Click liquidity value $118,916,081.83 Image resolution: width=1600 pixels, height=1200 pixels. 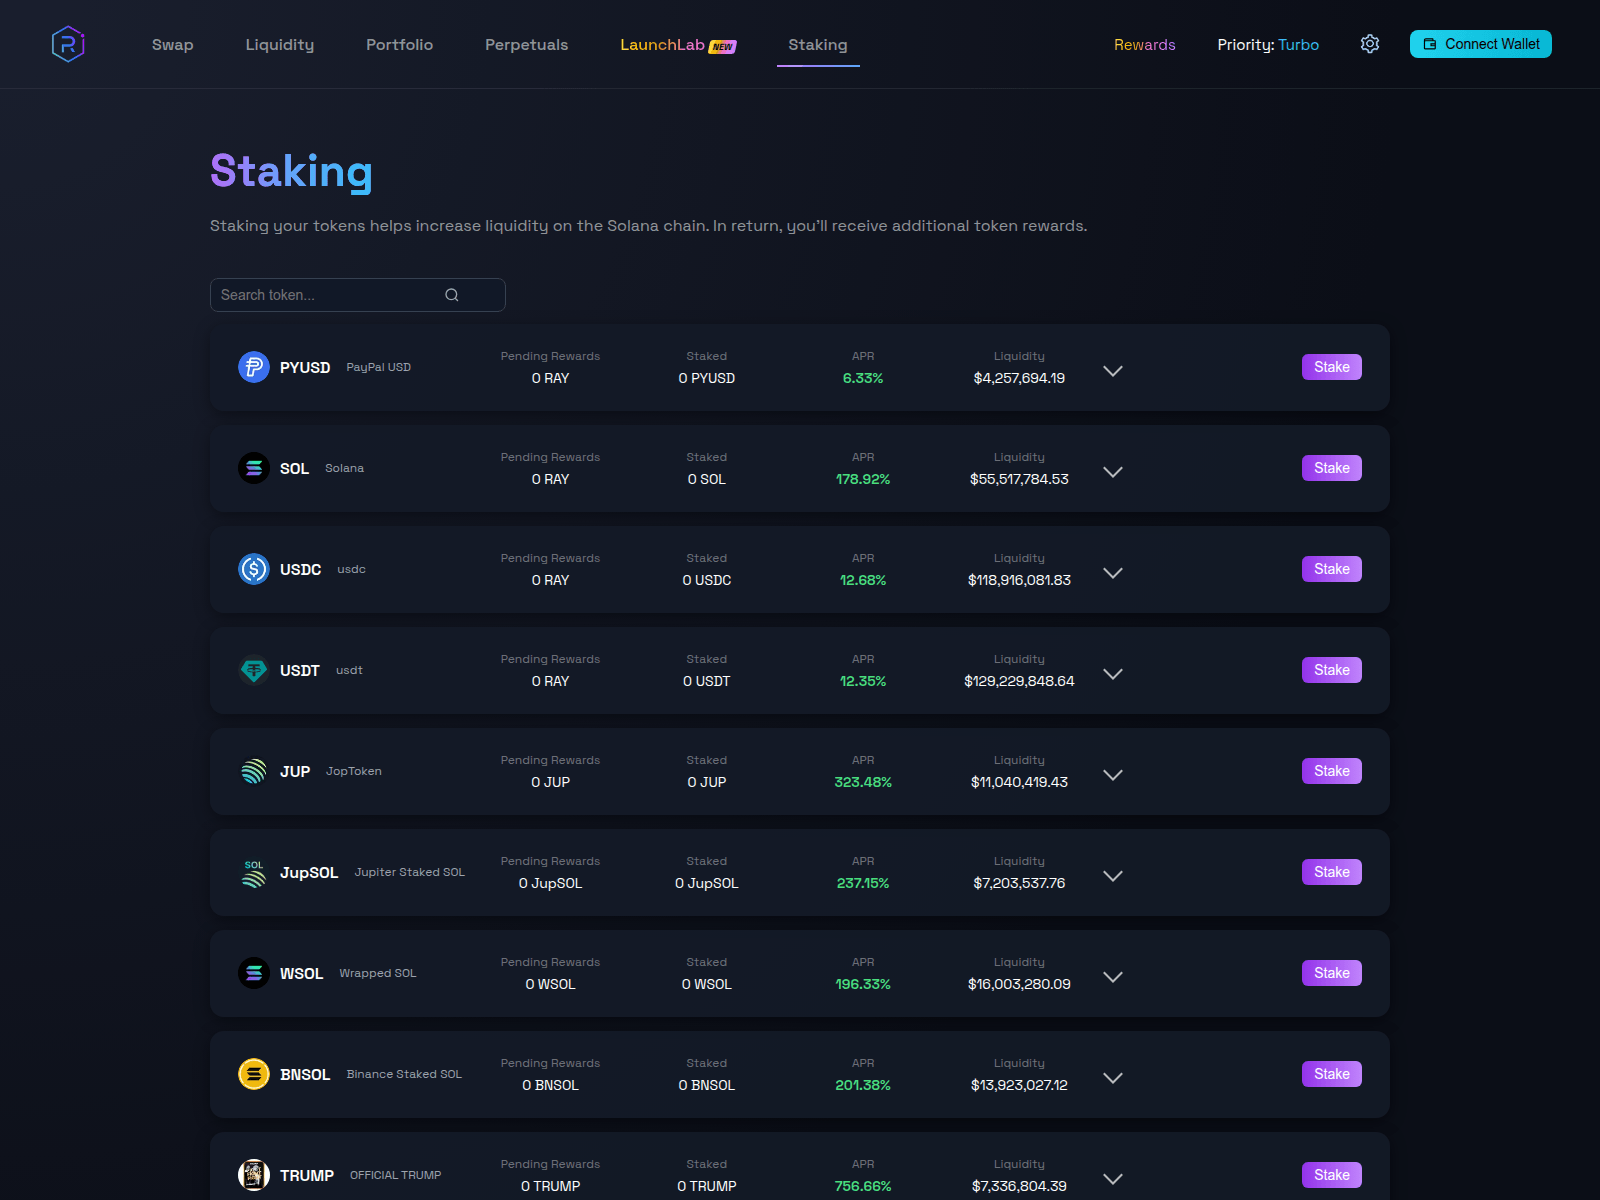(1019, 580)
